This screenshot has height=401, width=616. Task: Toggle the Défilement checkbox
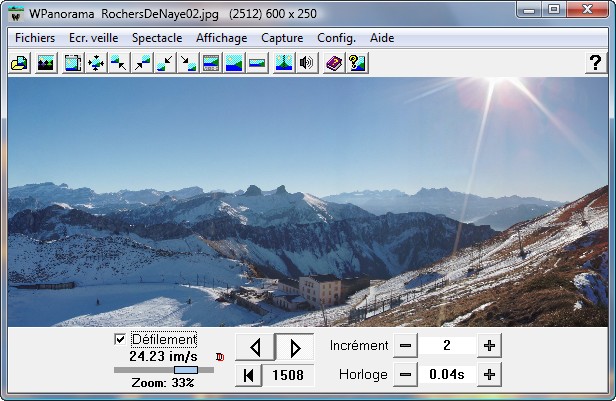(x=120, y=339)
